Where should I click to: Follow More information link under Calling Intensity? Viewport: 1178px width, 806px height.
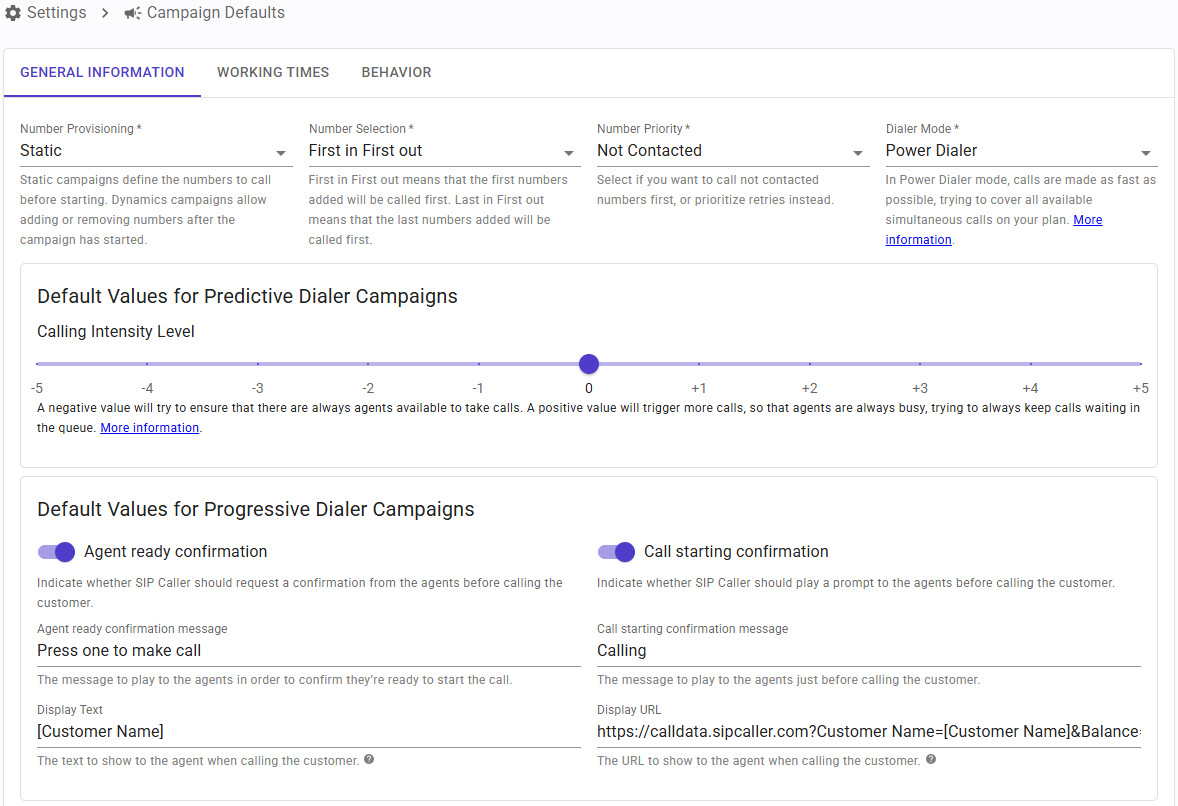(x=150, y=428)
